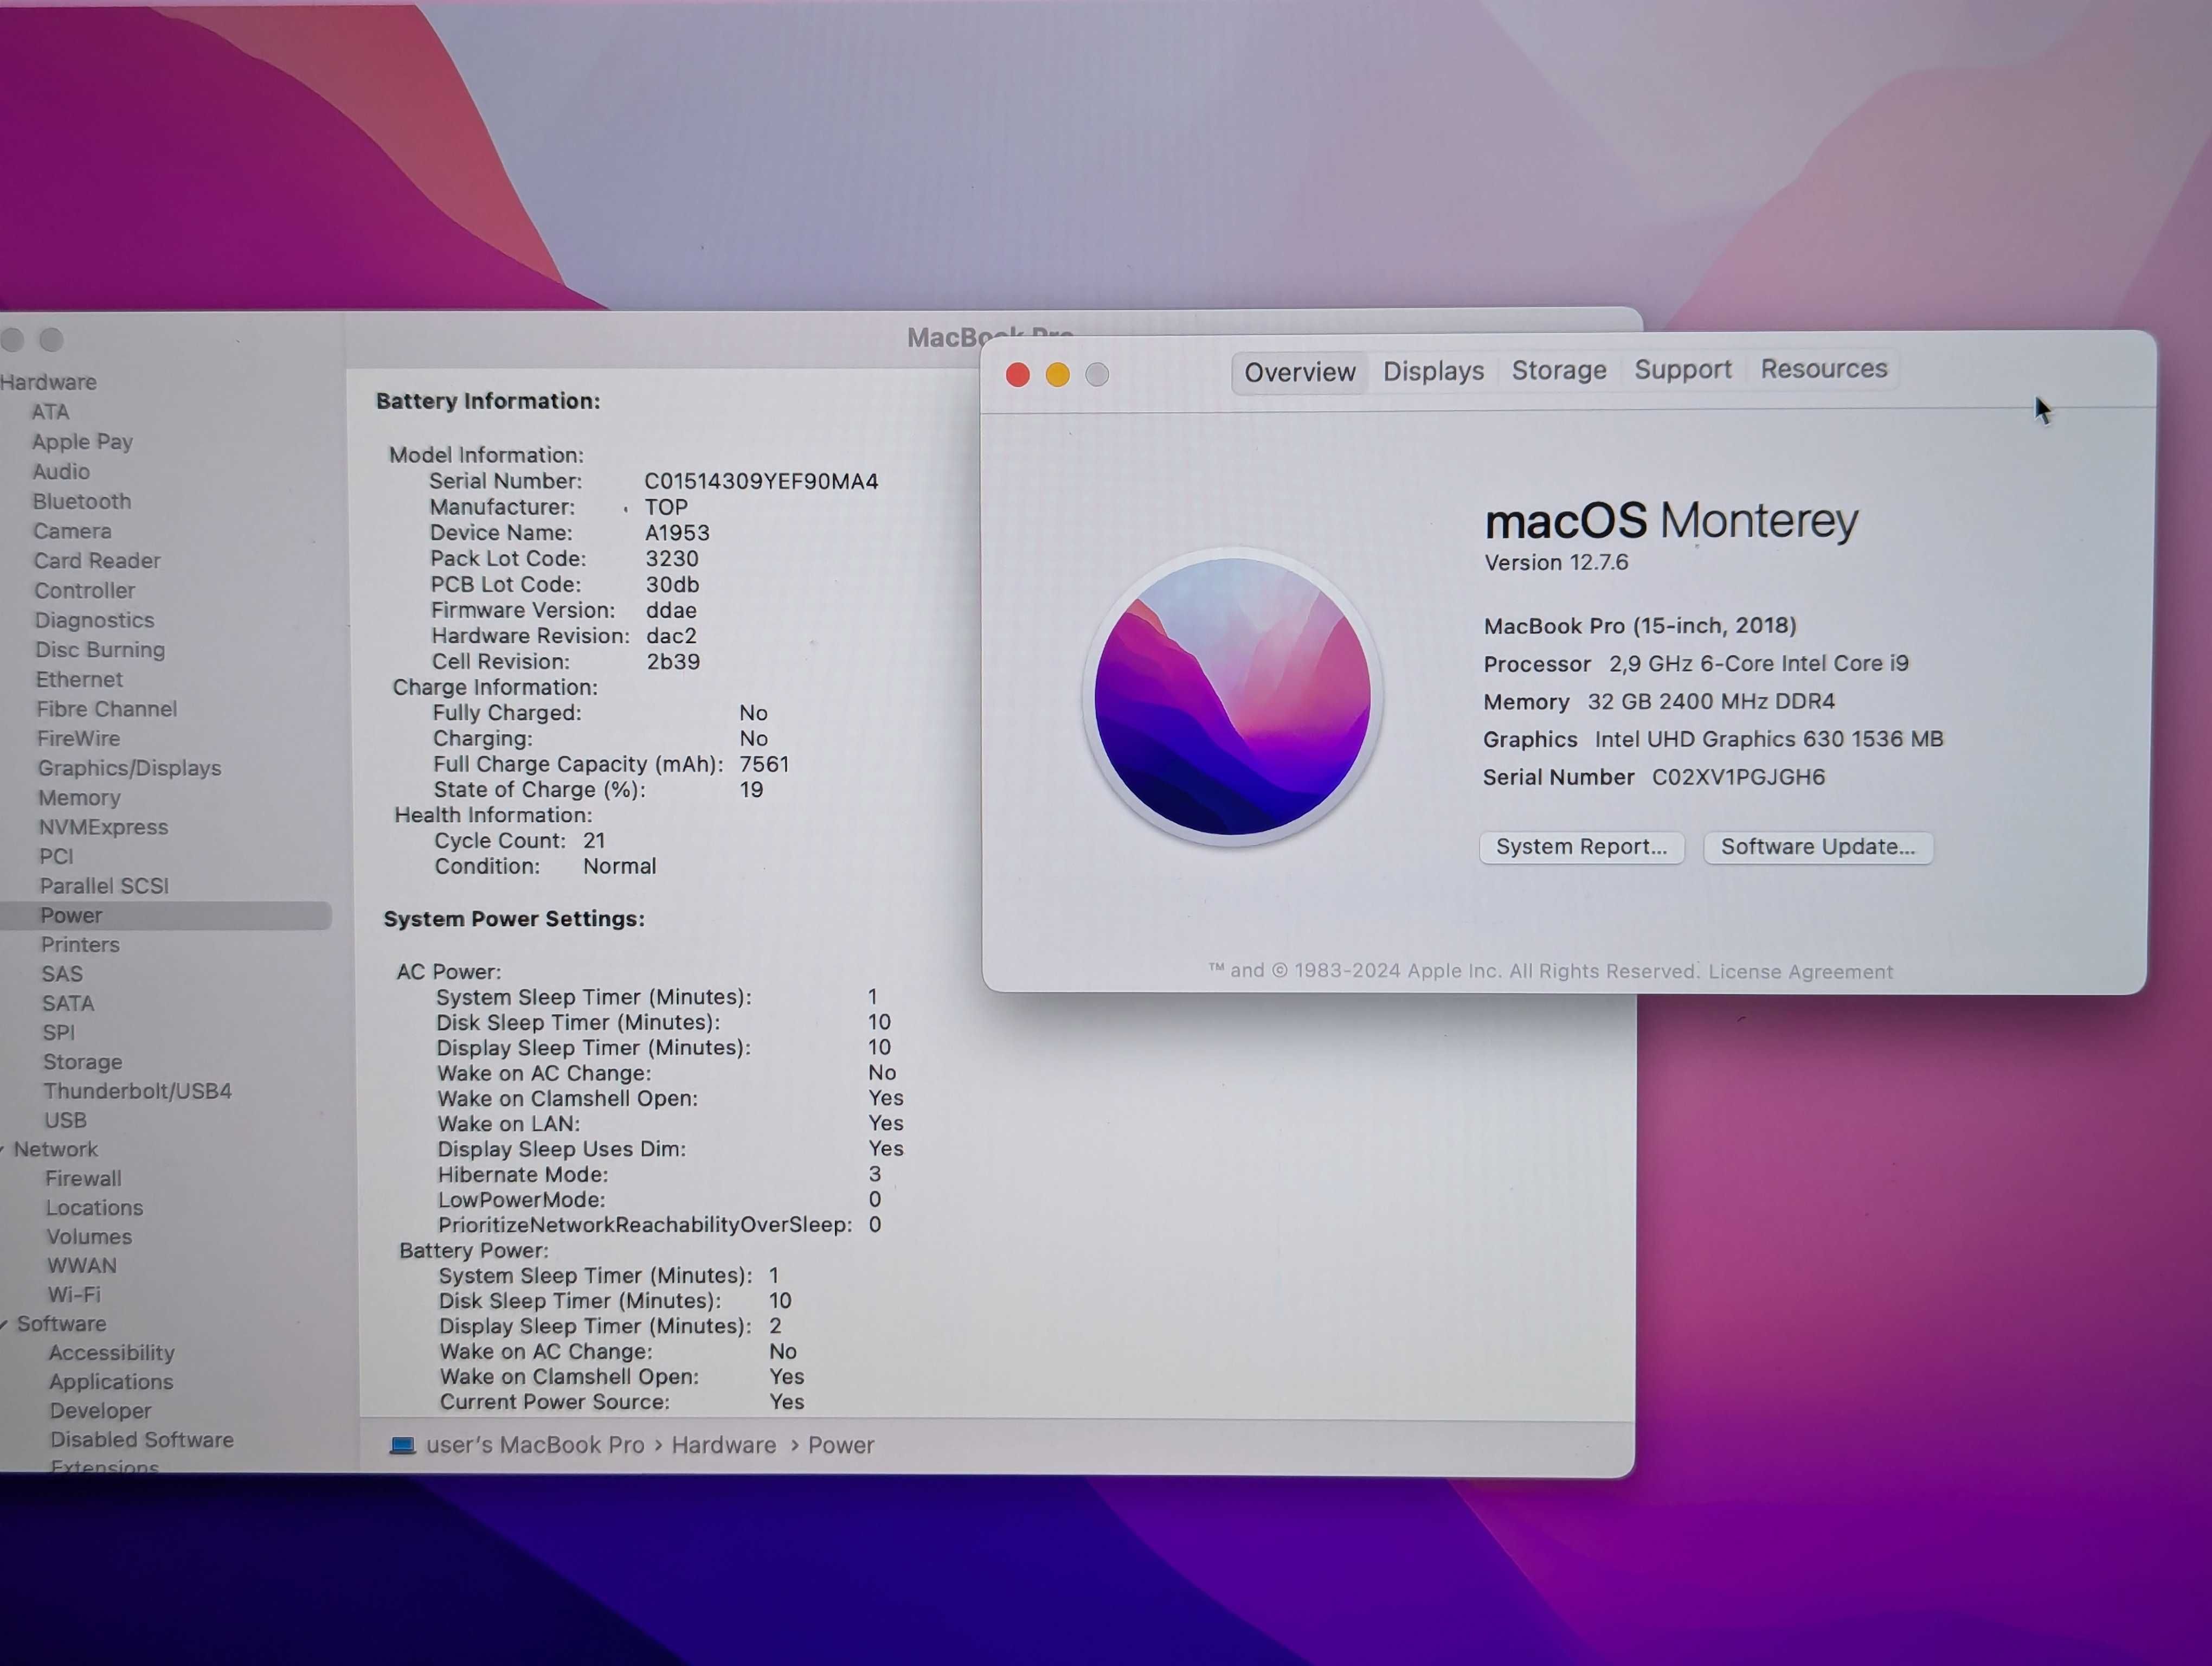
Task: Select Storage in the System Information sidebar
Action: pos(82,1062)
